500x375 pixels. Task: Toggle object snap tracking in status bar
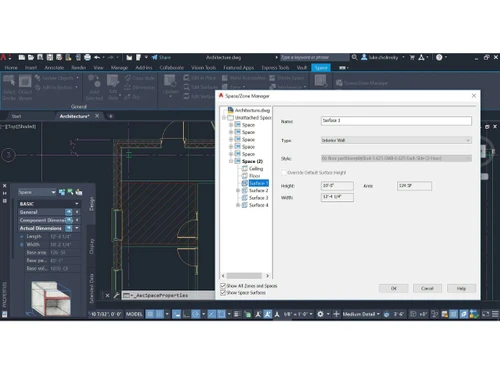point(212,314)
